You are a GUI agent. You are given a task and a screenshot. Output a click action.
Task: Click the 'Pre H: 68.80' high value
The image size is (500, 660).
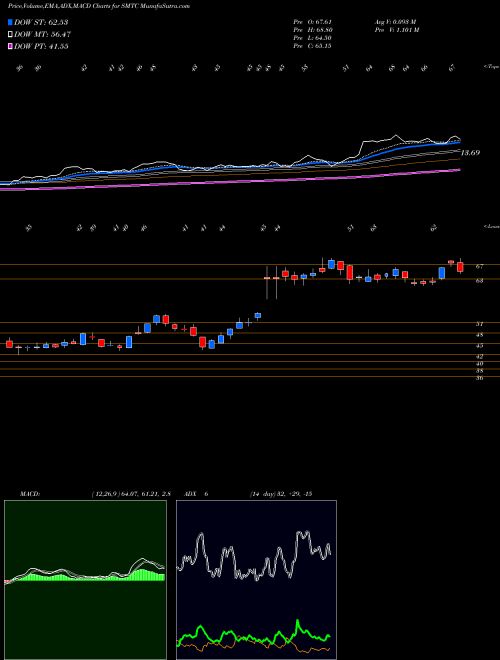point(313,30)
